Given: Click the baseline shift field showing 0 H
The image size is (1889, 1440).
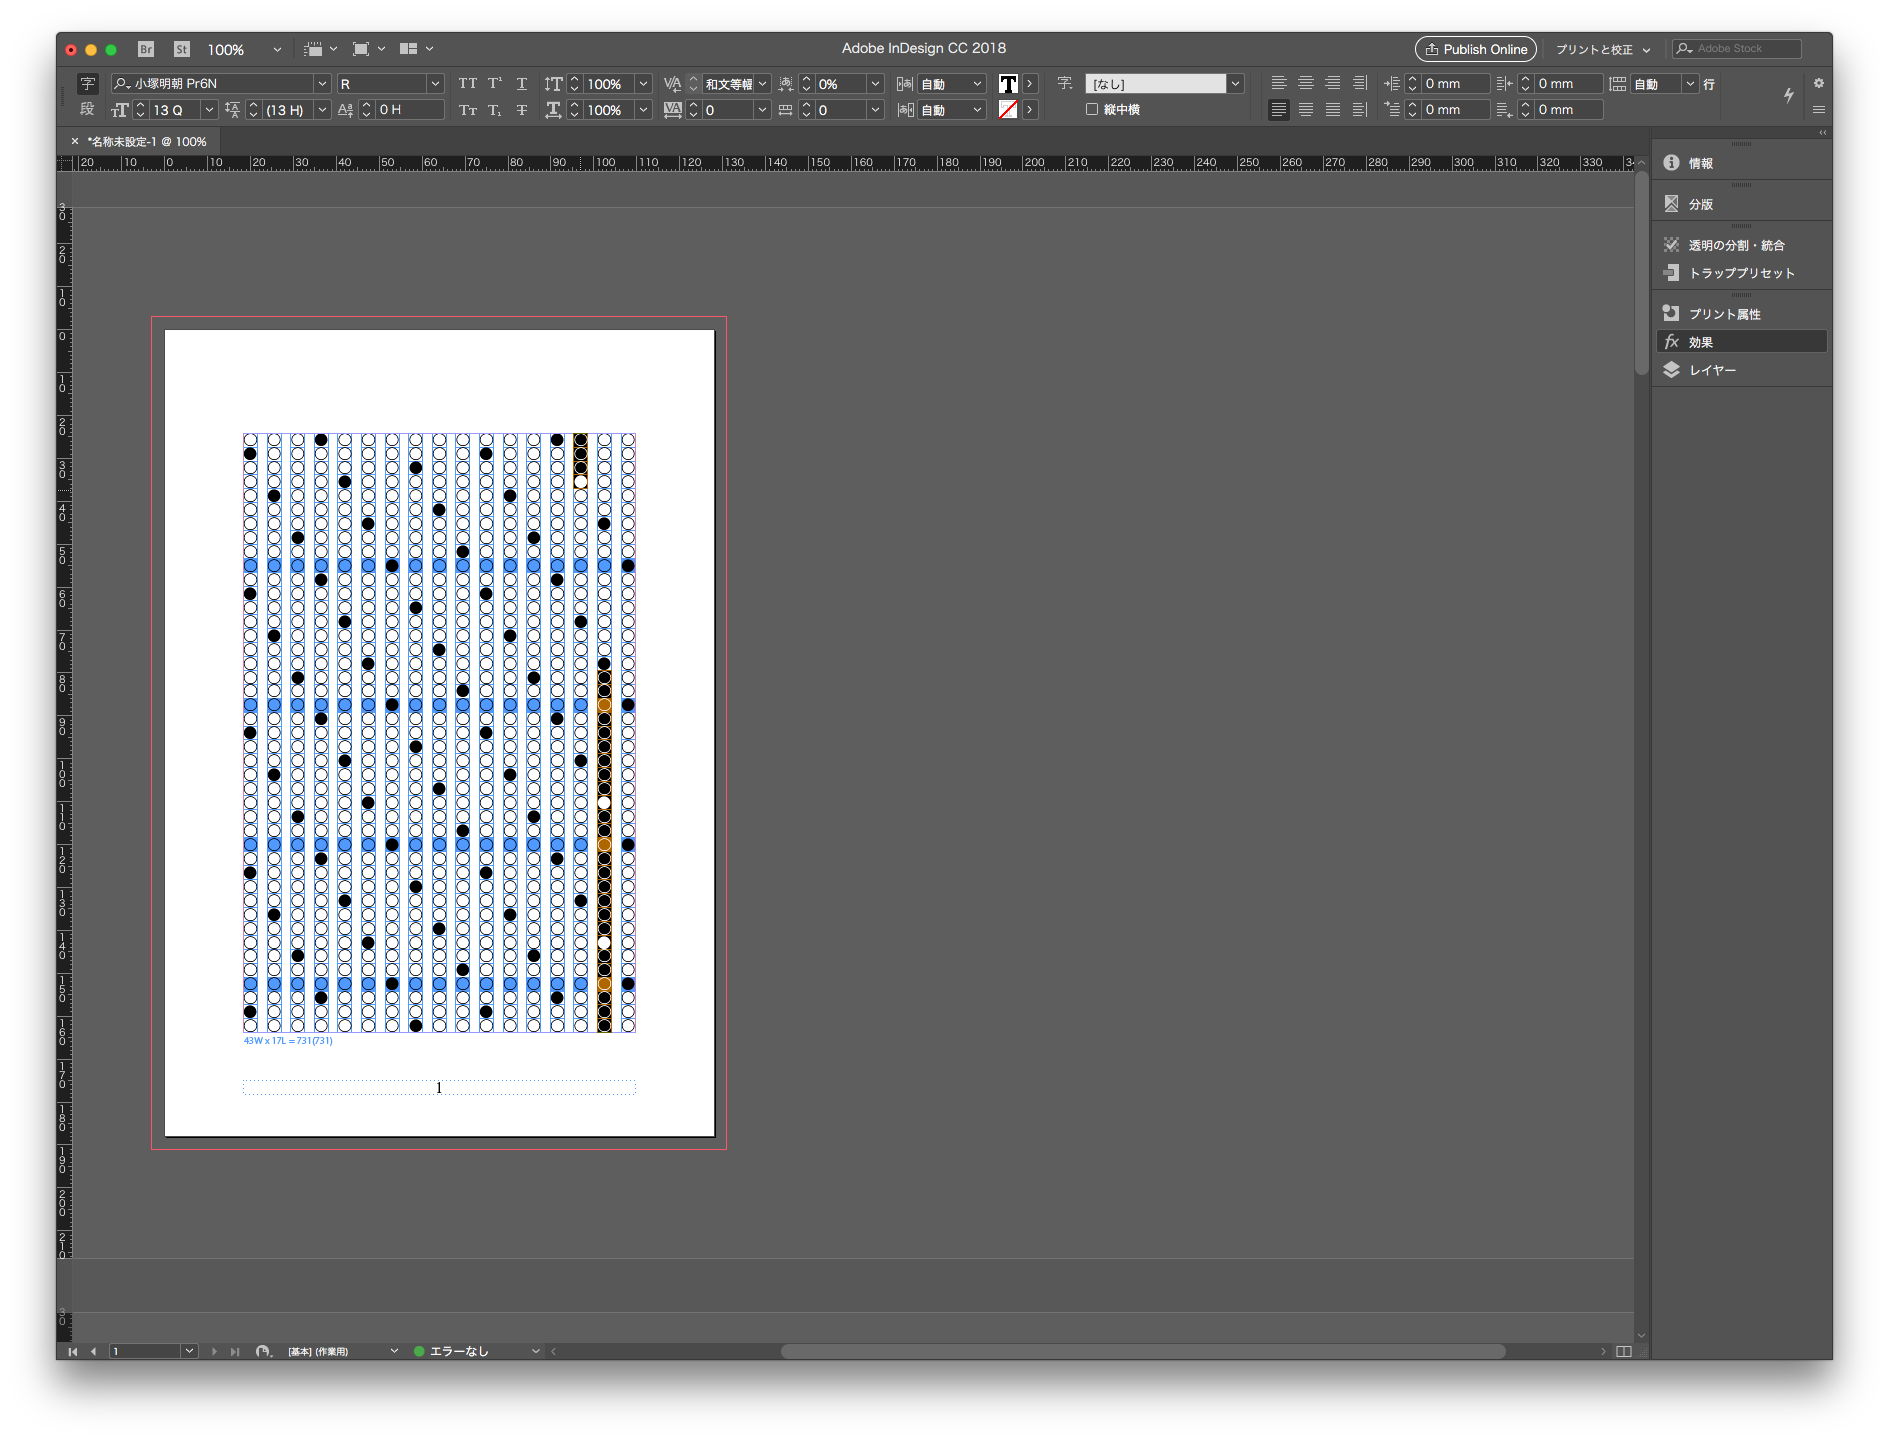Looking at the screenshot, I should 410,110.
